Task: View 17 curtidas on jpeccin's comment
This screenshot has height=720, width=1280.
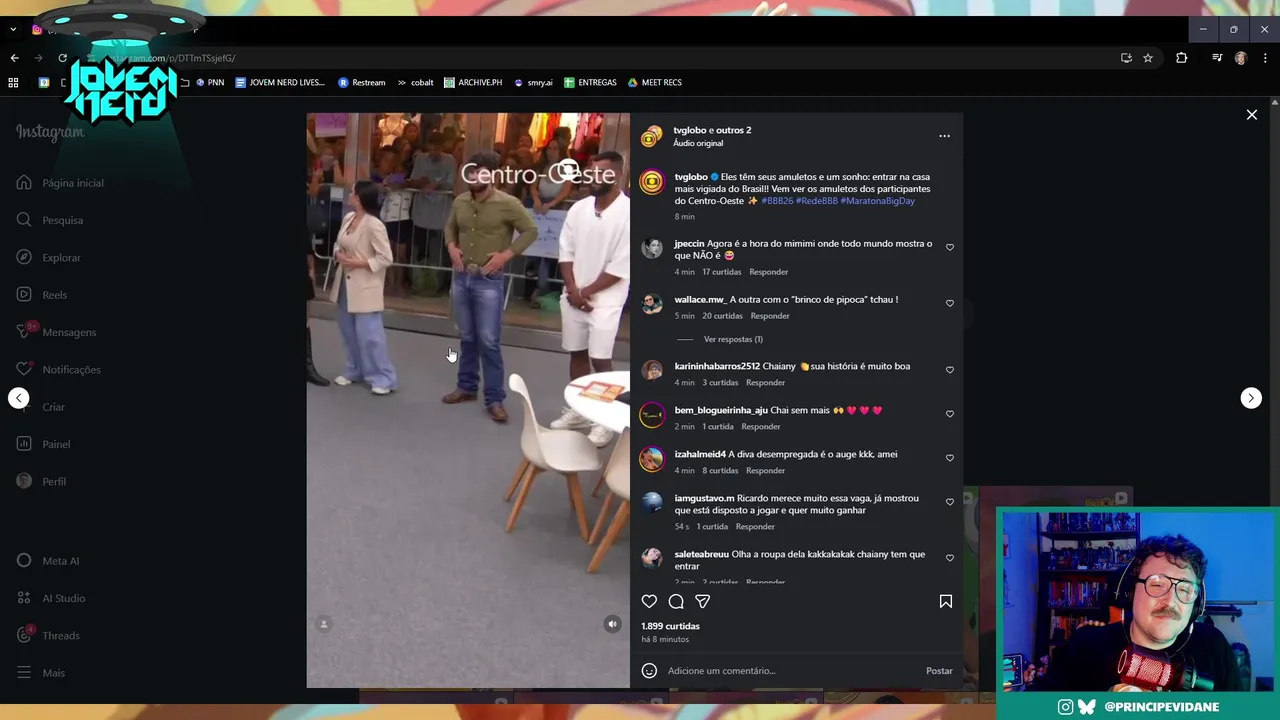Action: click(721, 272)
